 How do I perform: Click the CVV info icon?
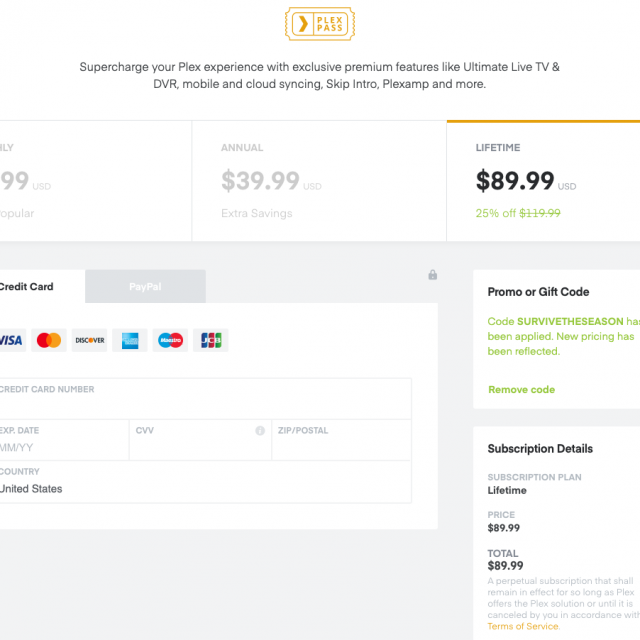coord(260,431)
